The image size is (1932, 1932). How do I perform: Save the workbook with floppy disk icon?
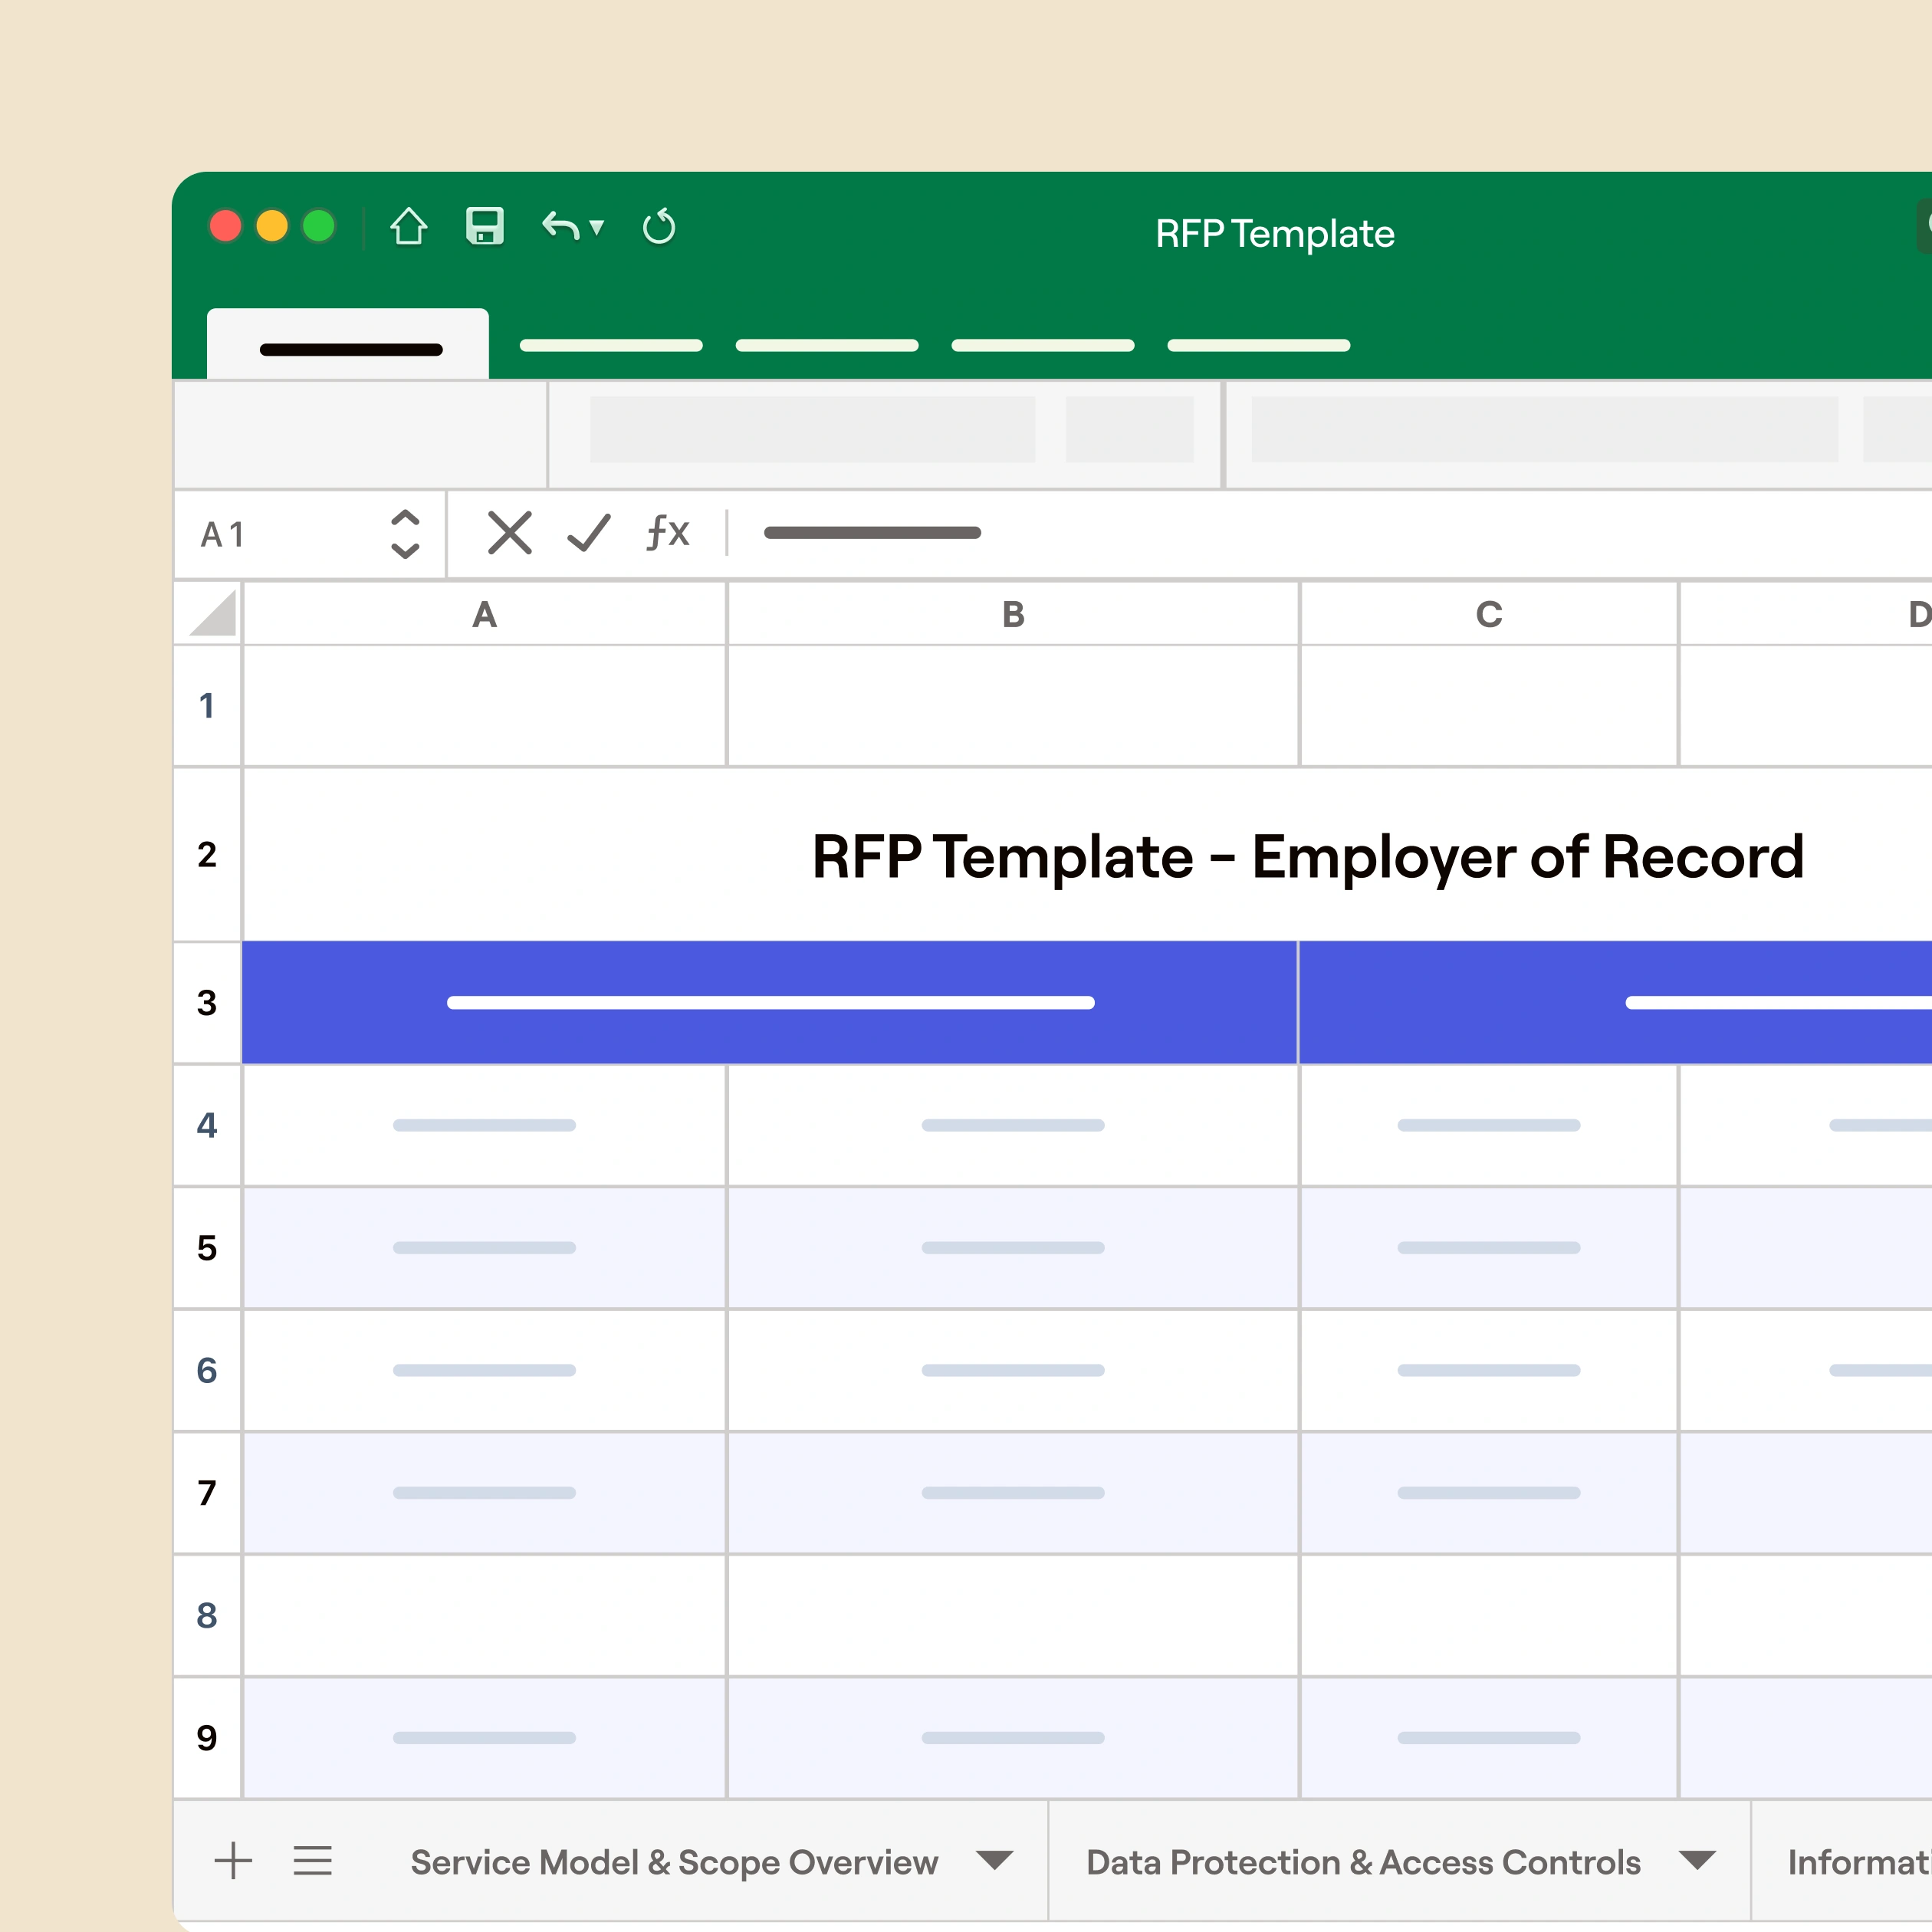(485, 226)
